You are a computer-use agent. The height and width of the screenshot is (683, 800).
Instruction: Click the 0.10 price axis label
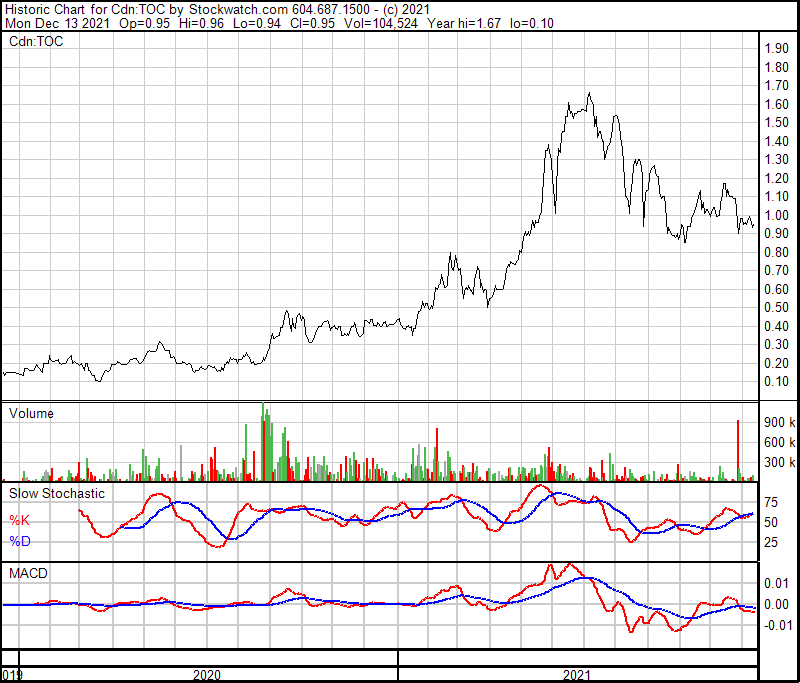(777, 382)
